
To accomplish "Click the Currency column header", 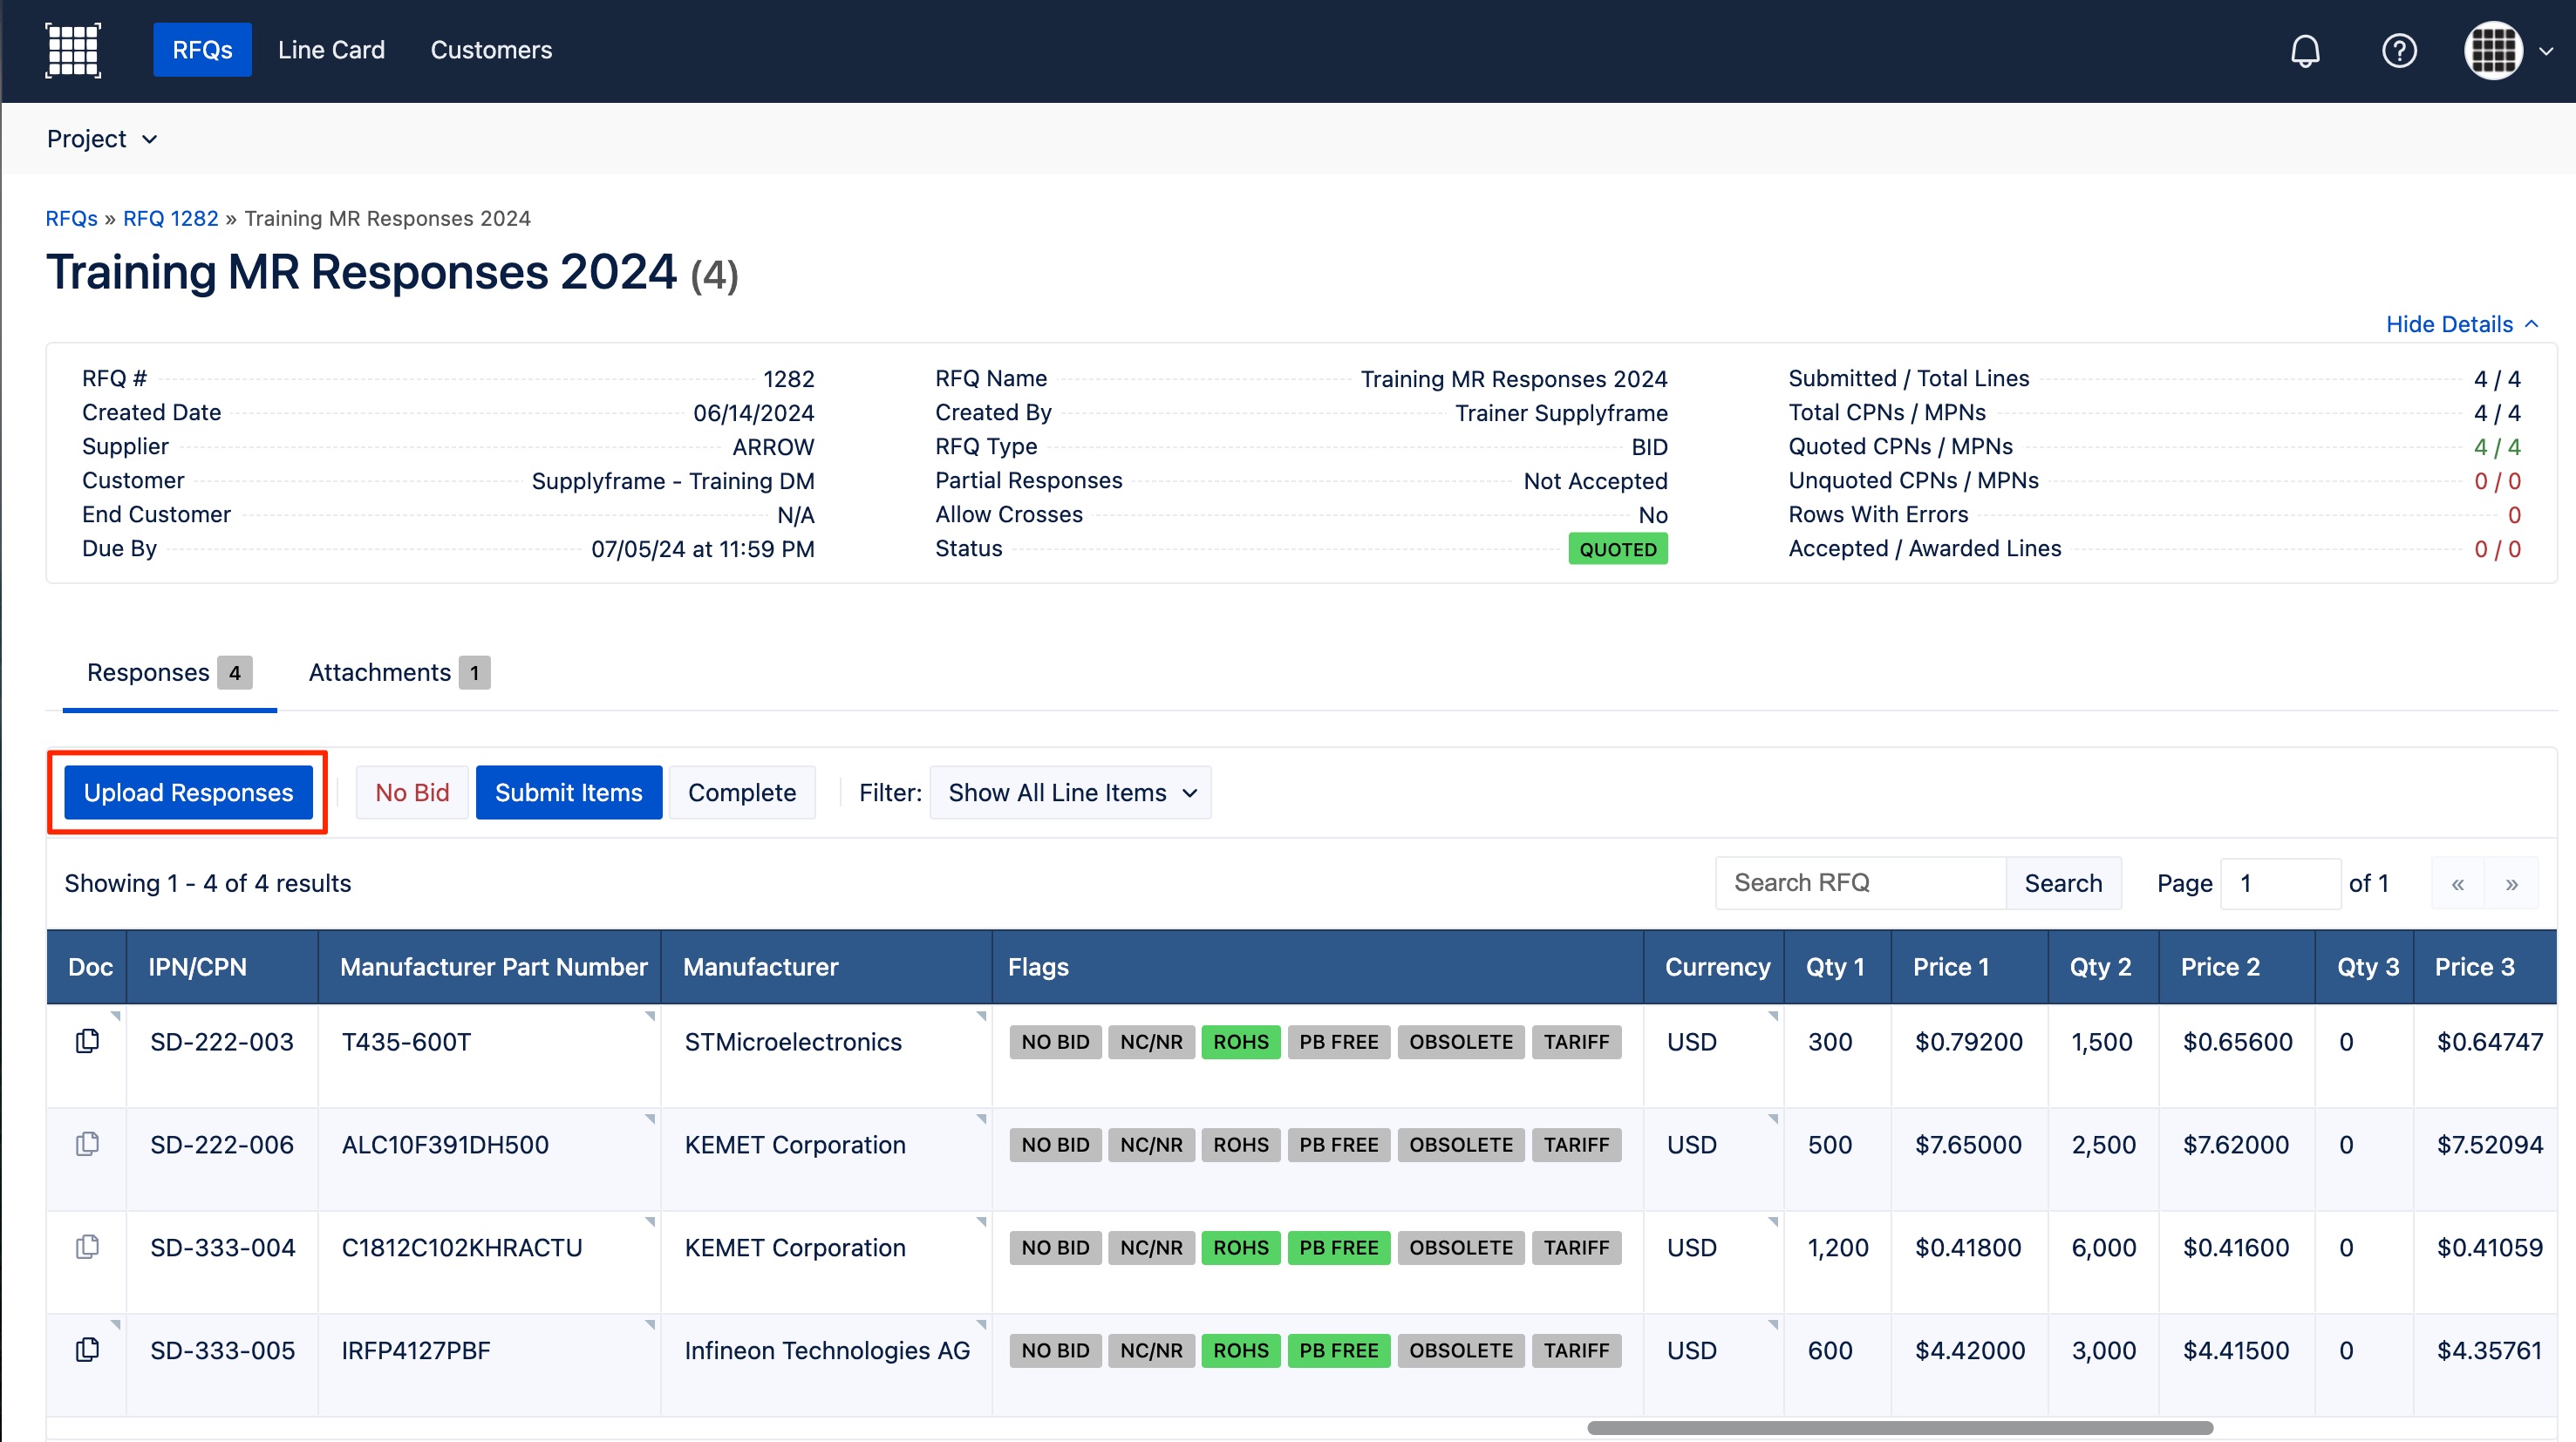I will [x=1714, y=967].
